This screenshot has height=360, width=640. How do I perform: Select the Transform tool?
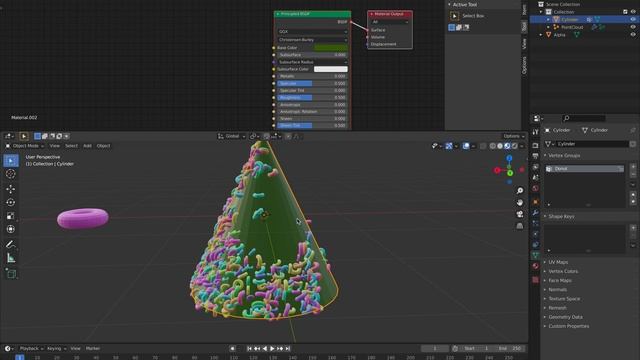pyautogui.click(x=11, y=229)
